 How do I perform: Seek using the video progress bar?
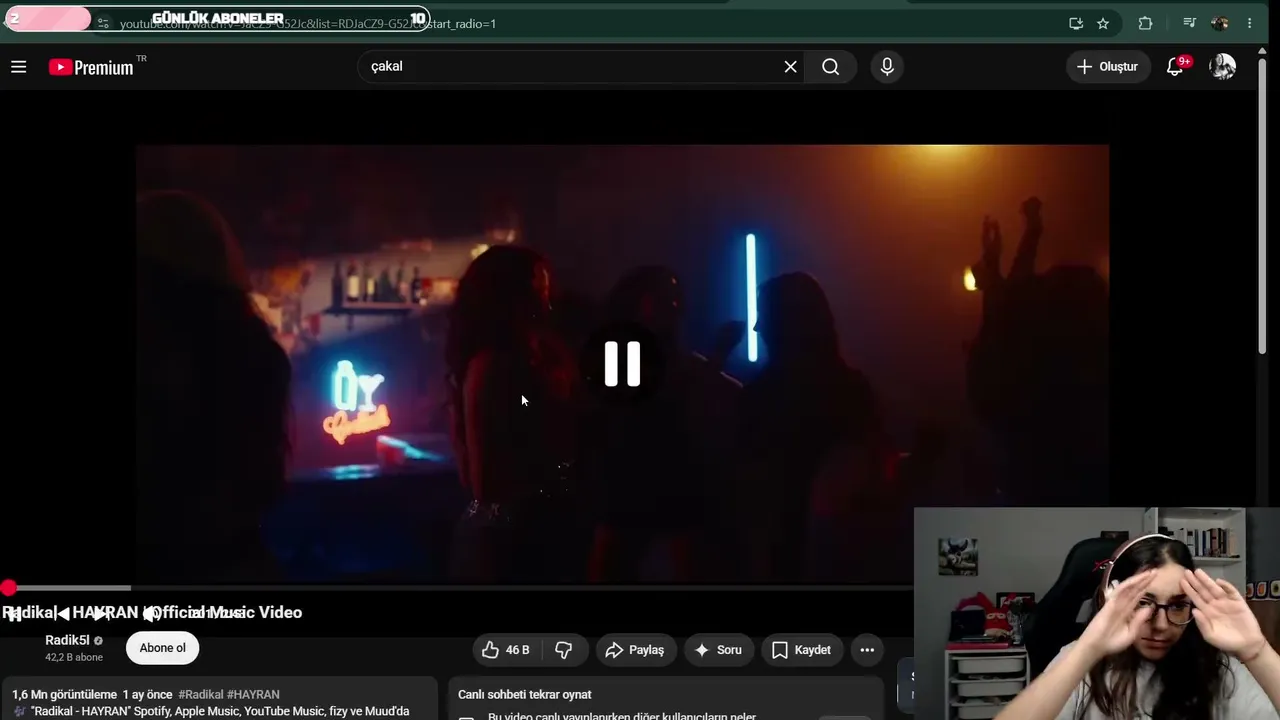[456, 588]
